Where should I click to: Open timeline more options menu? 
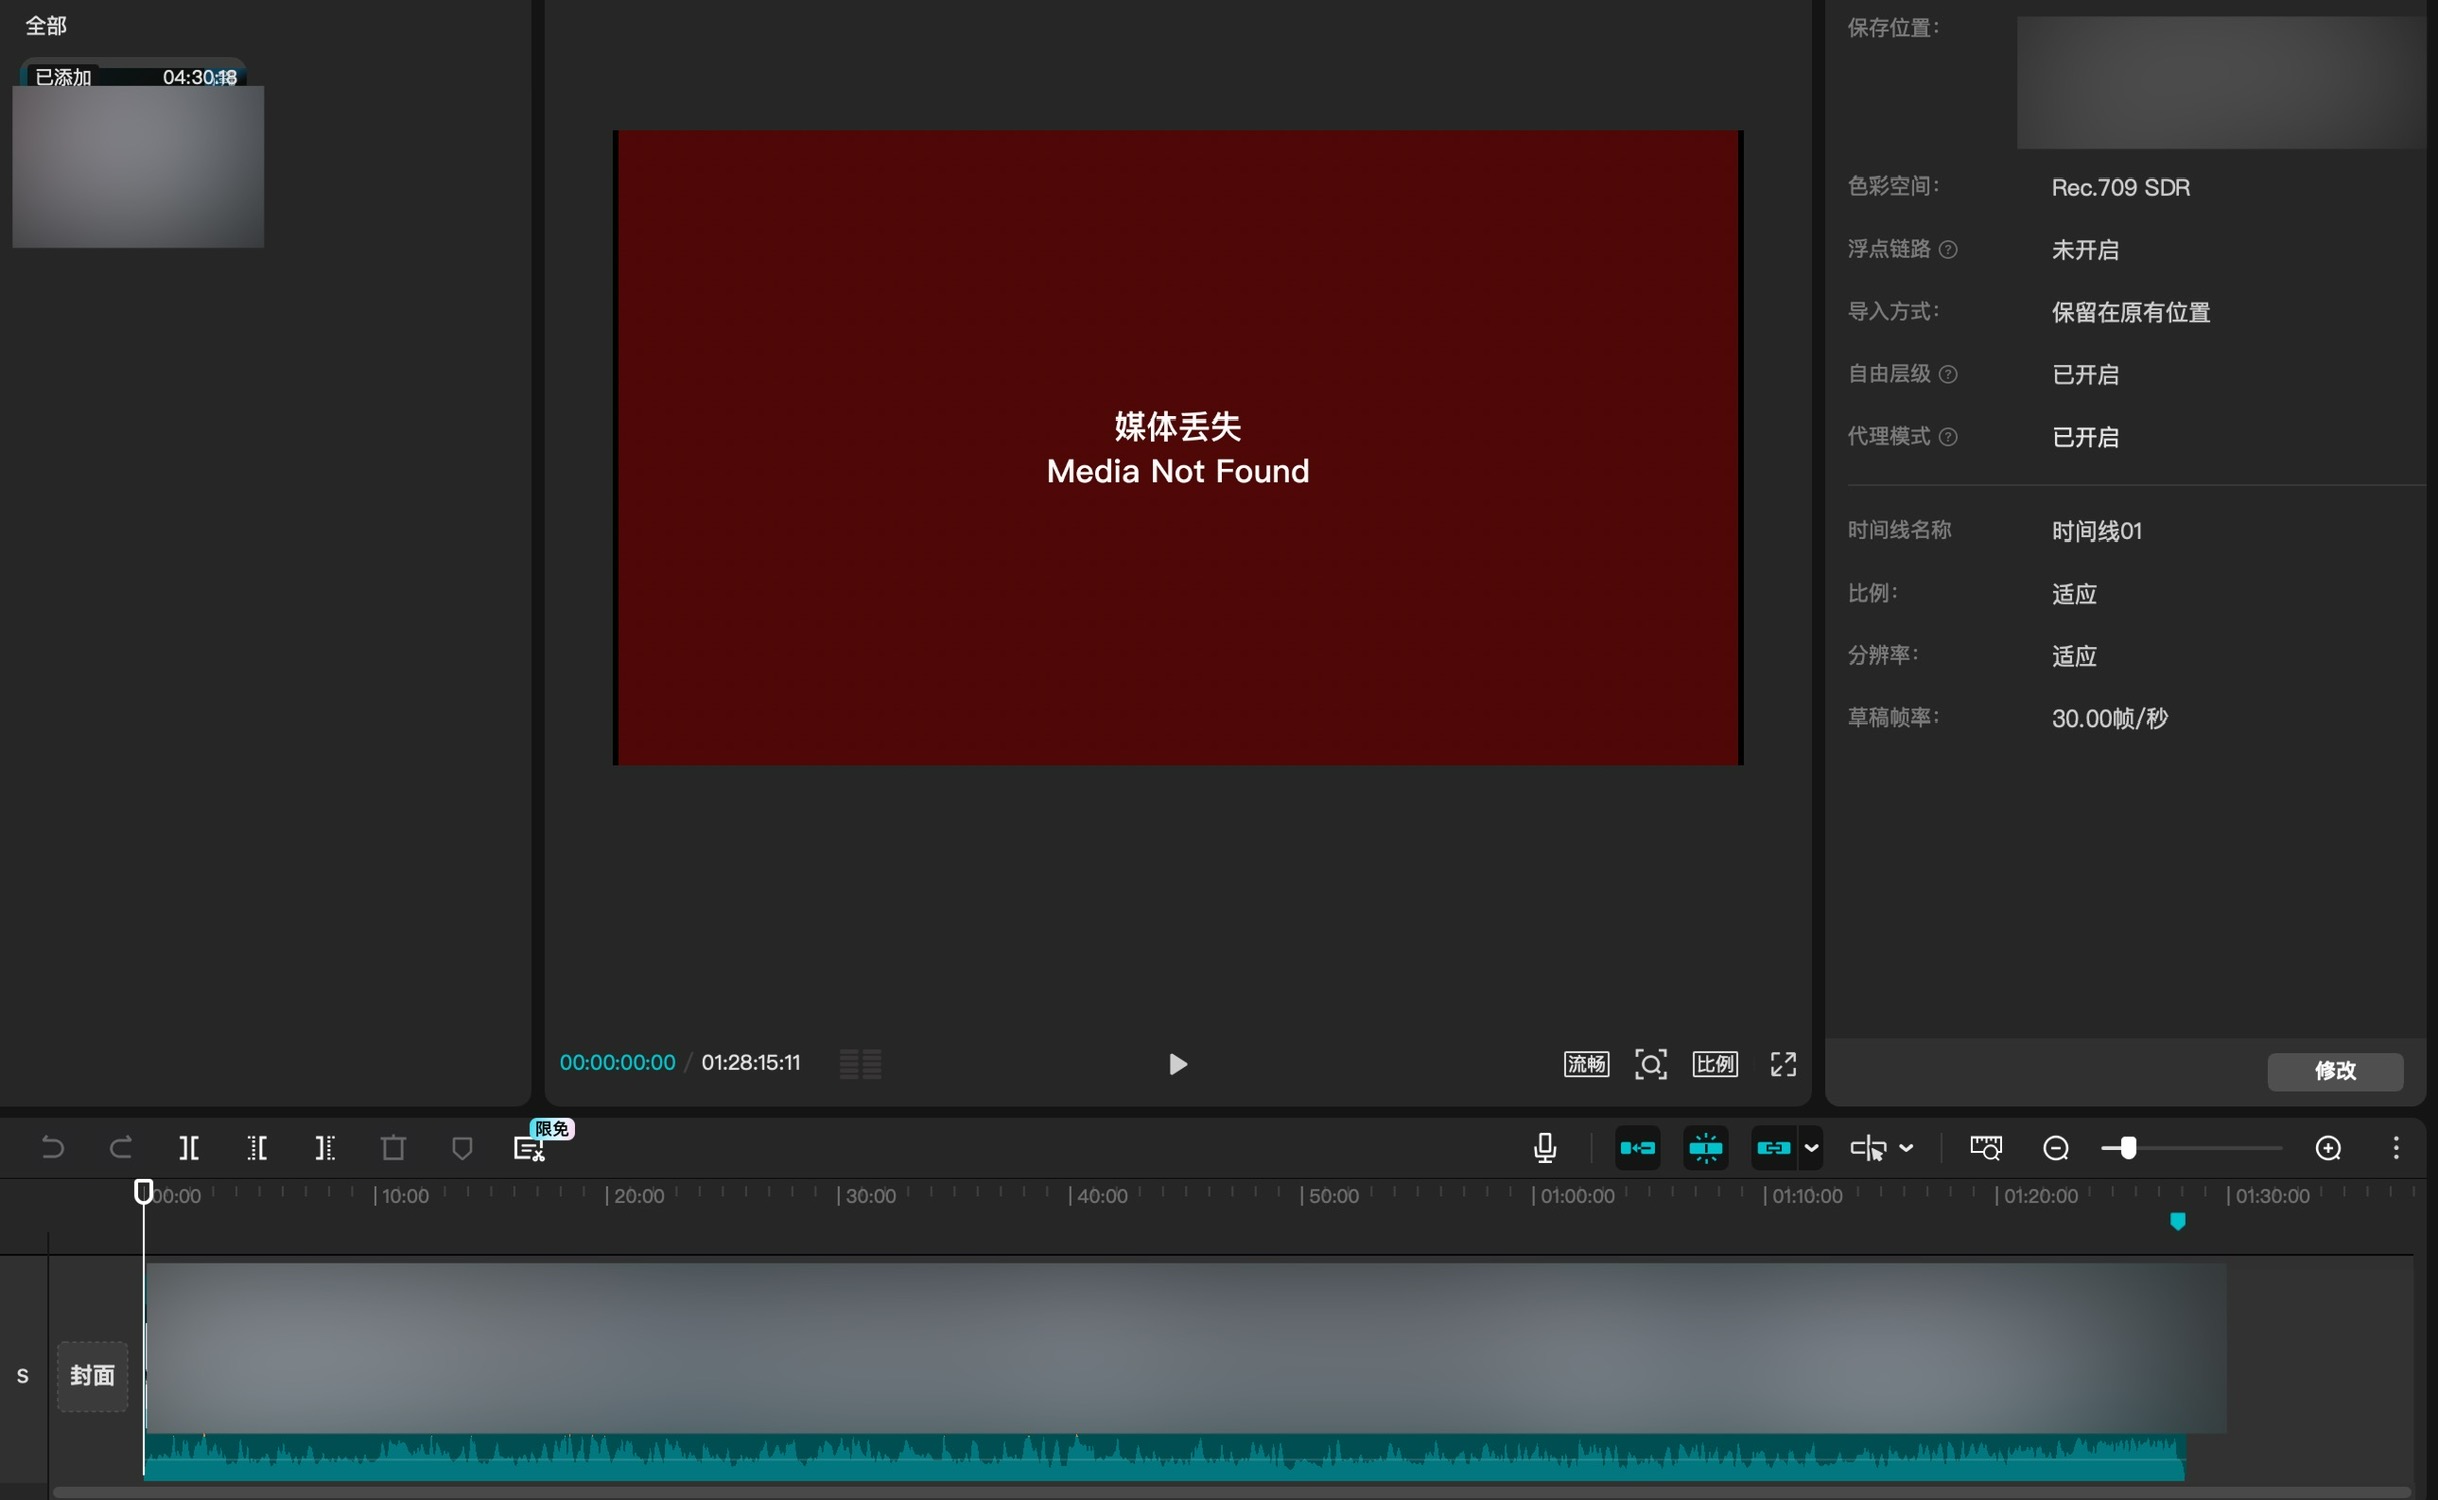pos(2396,1148)
